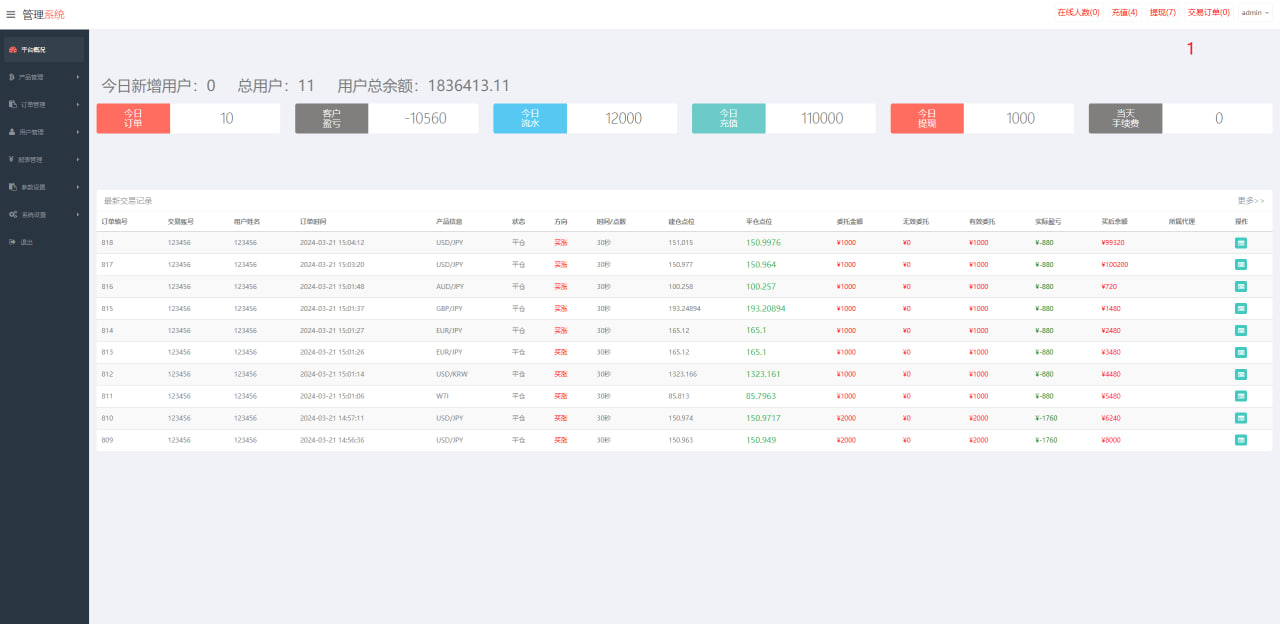Click the 产品信息 column header
The width and height of the screenshot is (1280, 624).
click(x=449, y=221)
